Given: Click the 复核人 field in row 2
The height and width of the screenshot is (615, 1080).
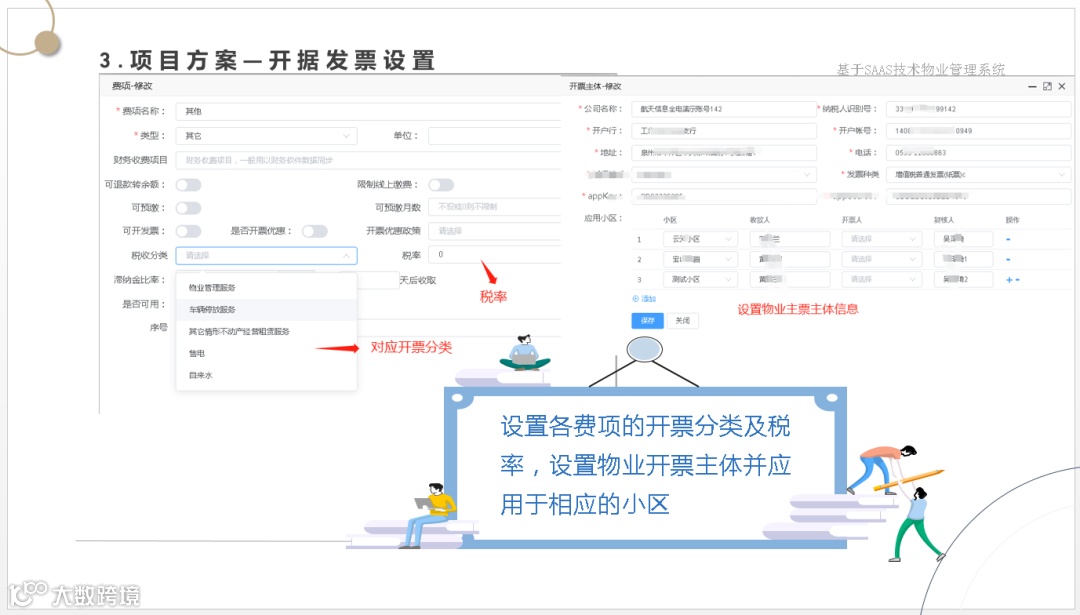Looking at the screenshot, I should pos(963,260).
